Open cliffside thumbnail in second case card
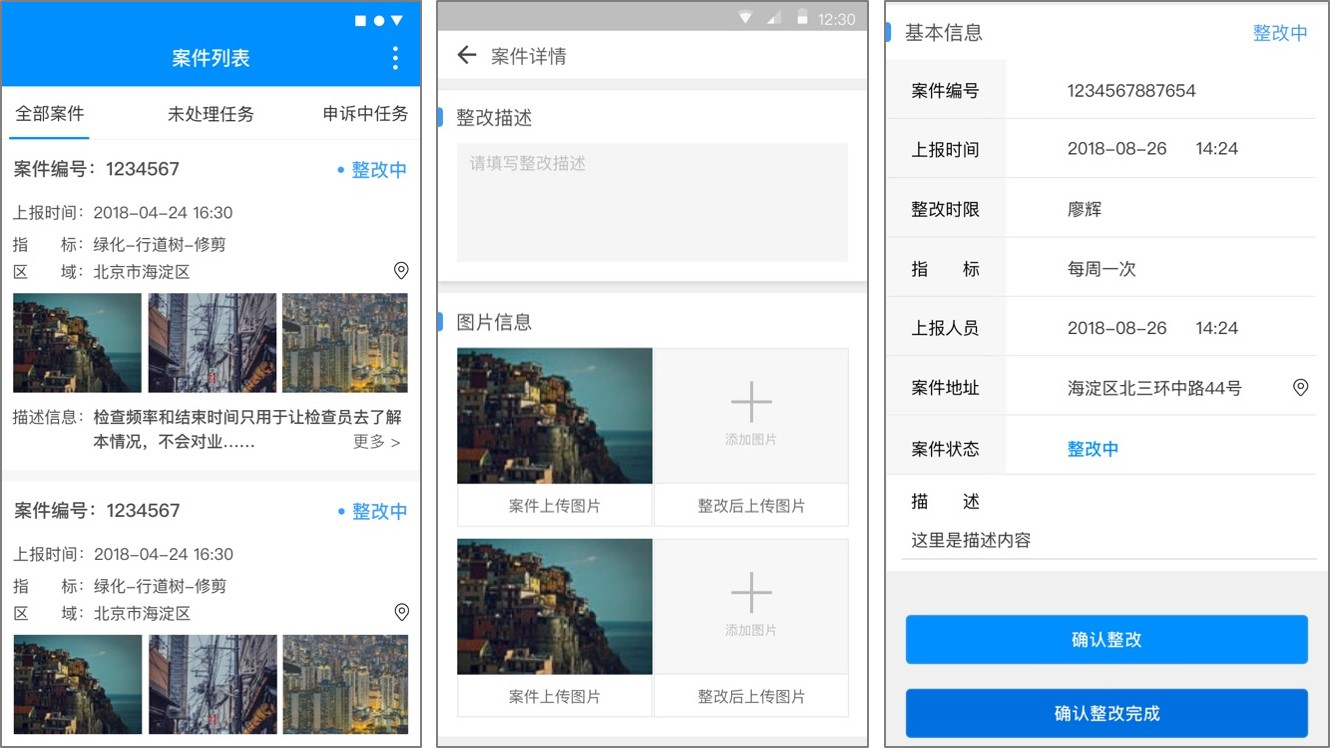This screenshot has height=748, width=1330. click(x=77, y=685)
